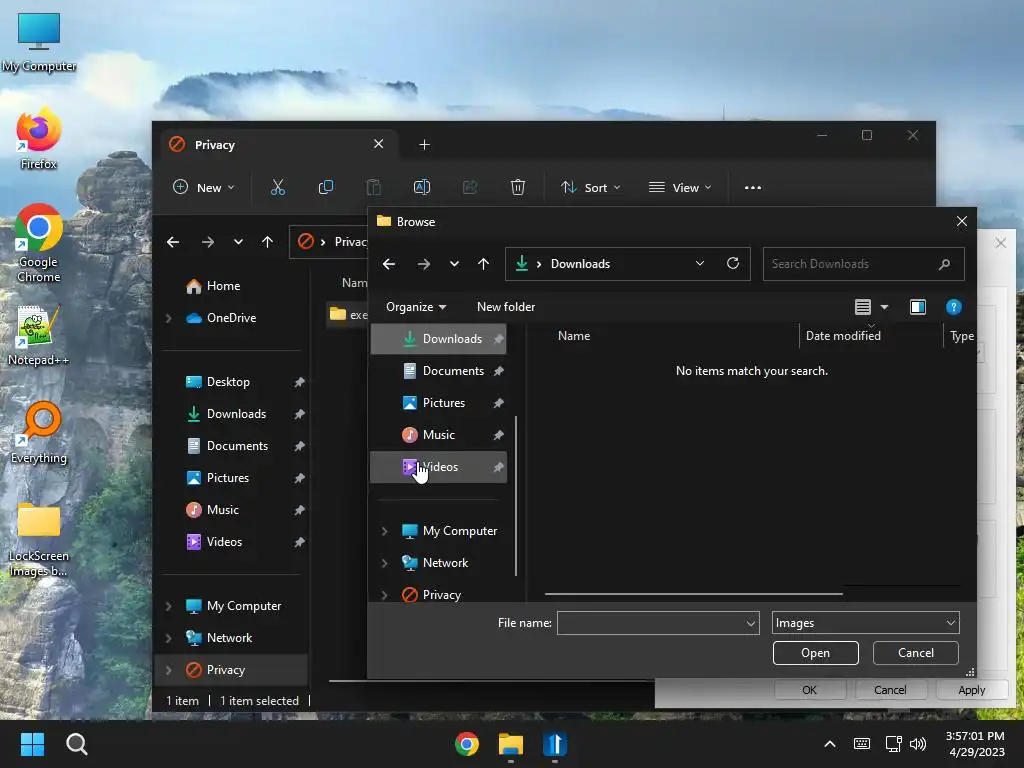The height and width of the screenshot is (768, 1024).
Task: Open the View menu in Privacy window
Action: pyautogui.click(x=680, y=187)
